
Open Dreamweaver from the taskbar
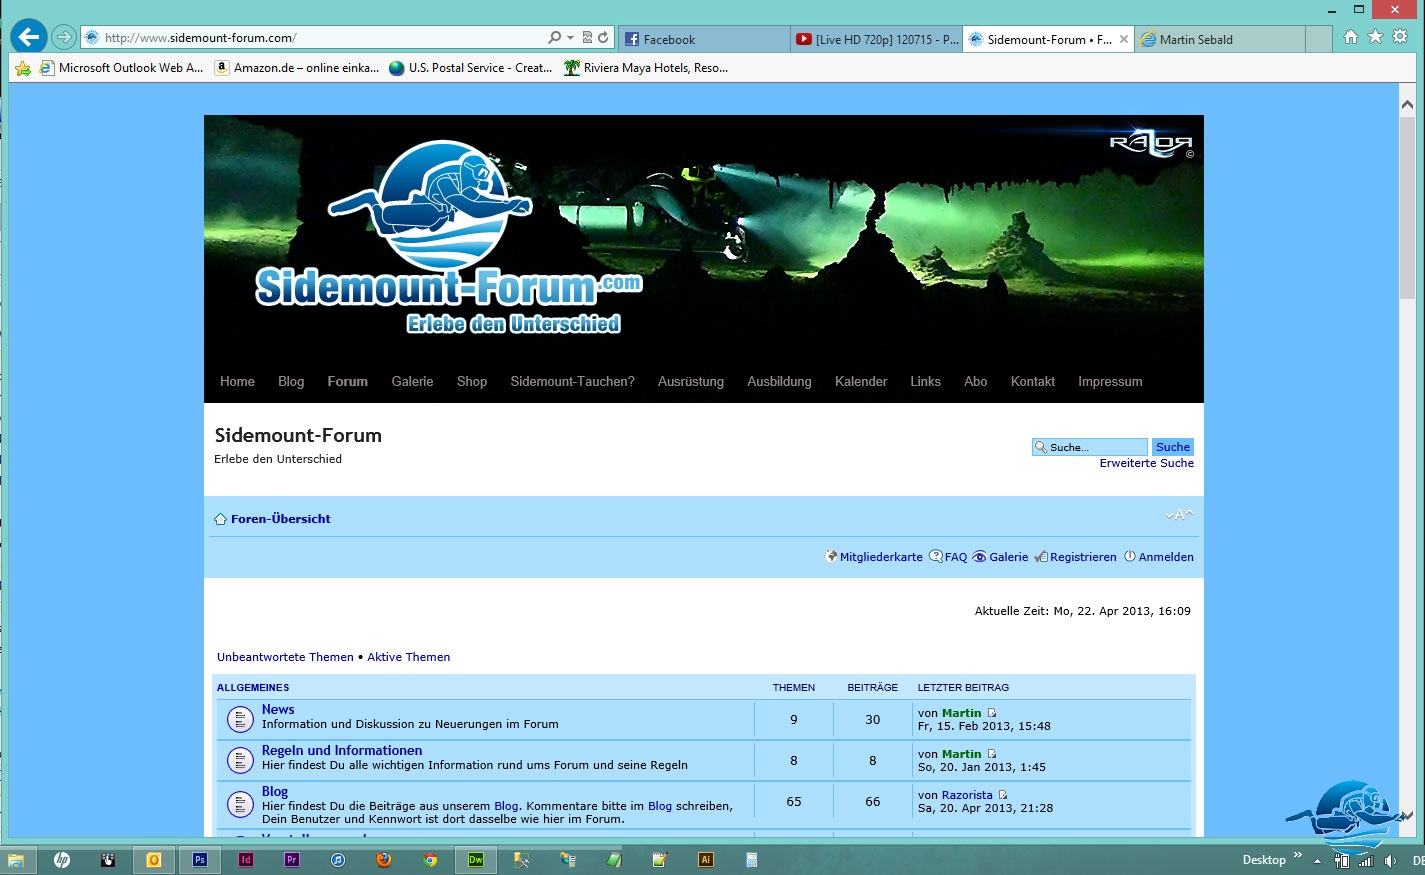[476, 860]
